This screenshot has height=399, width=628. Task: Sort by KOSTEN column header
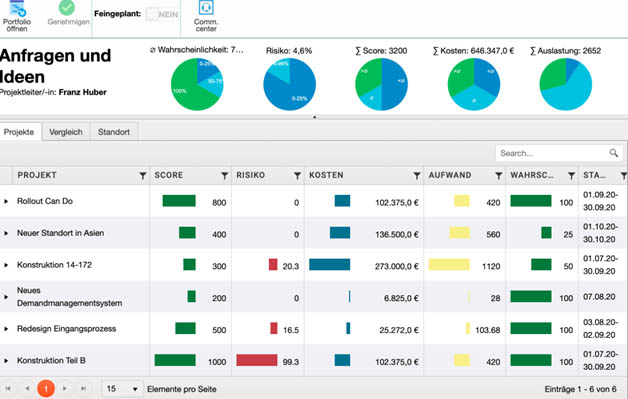[326, 175]
